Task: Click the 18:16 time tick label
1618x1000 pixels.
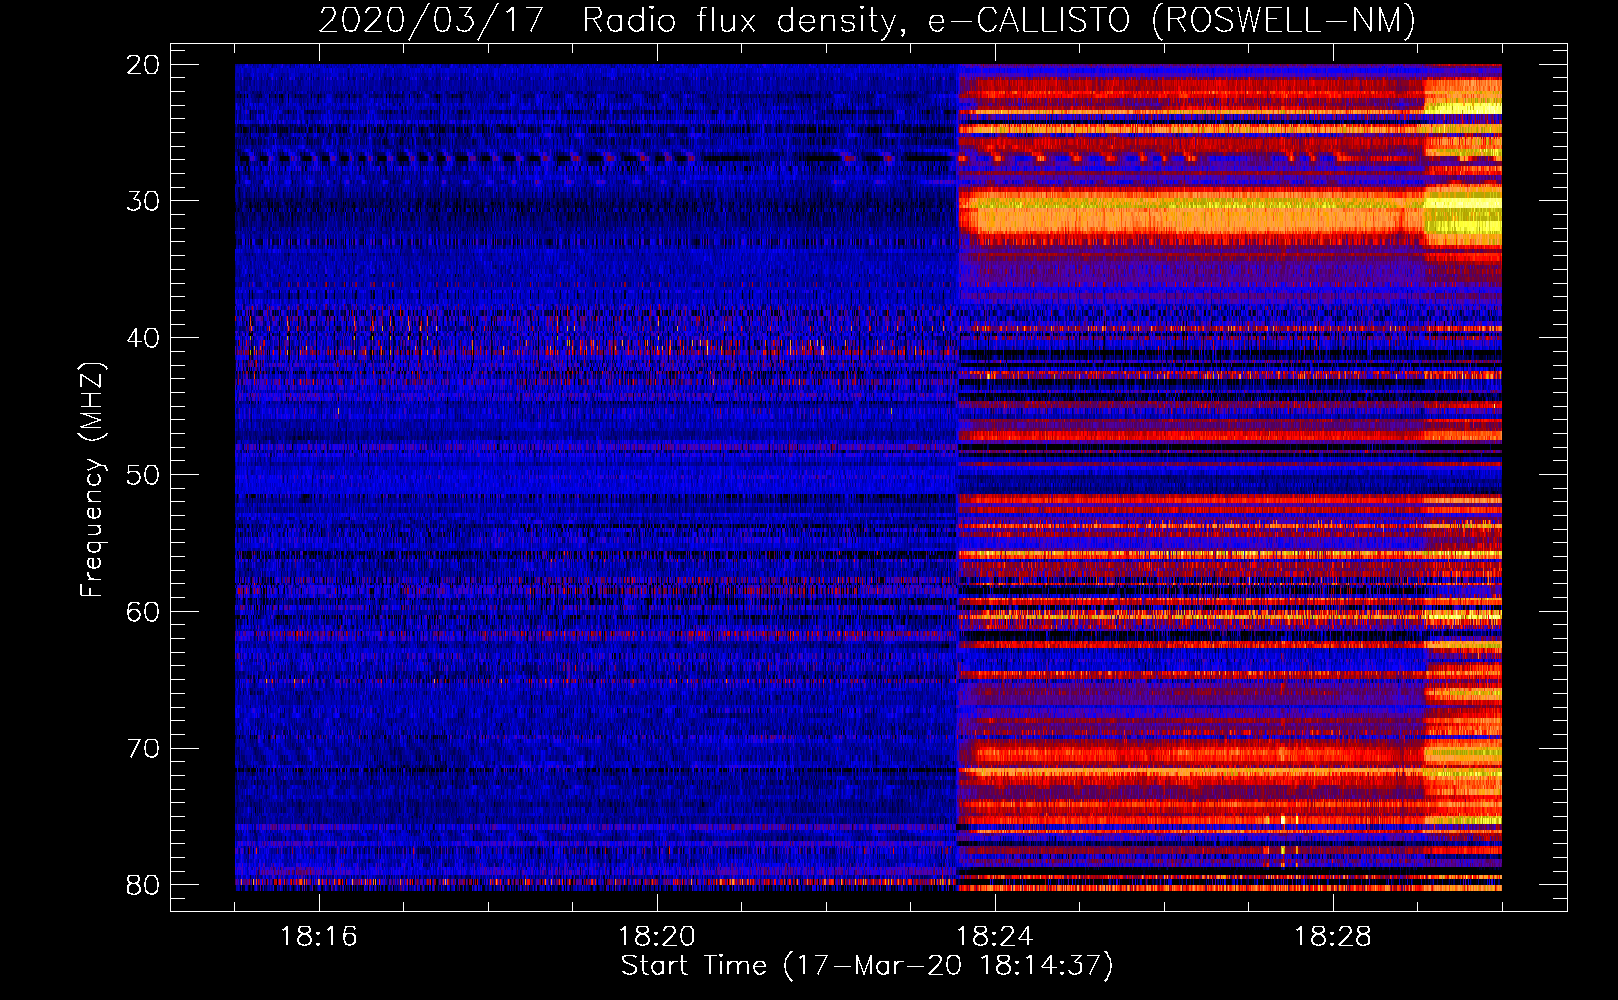Action: [319, 937]
